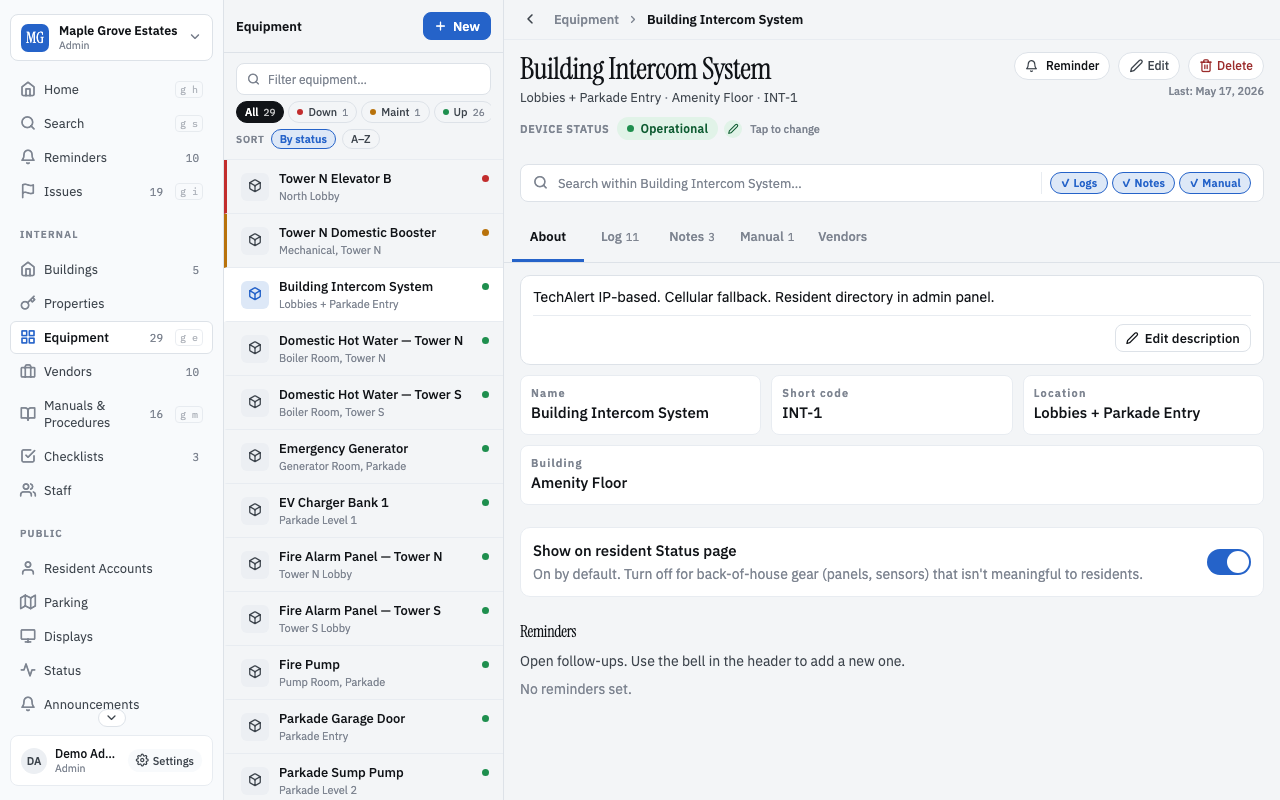Open Parkade Garage Door entry
The height and width of the screenshot is (800, 1280).
tap(364, 727)
